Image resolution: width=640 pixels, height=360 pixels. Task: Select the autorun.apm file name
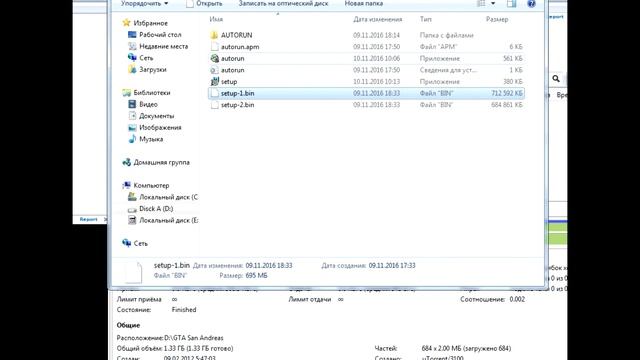click(x=240, y=47)
